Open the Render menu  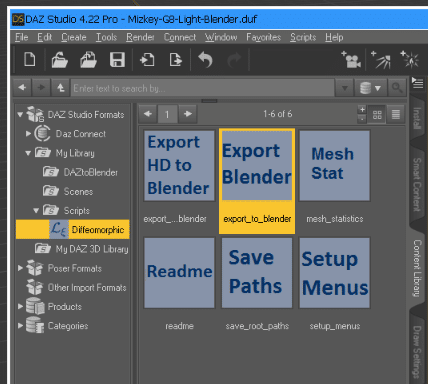coord(140,37)
